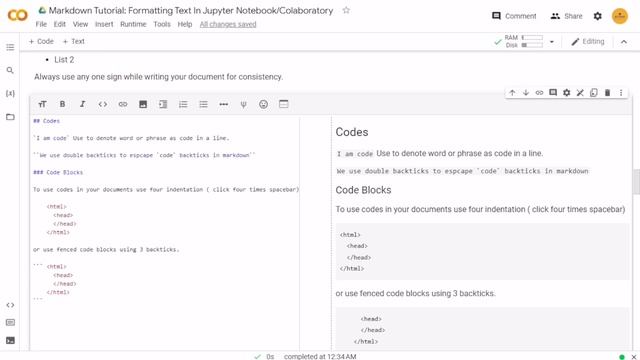The width and height of the screenshot is (640, 360).
Task: Add a numbered list
Action: (x=183, y=104)
